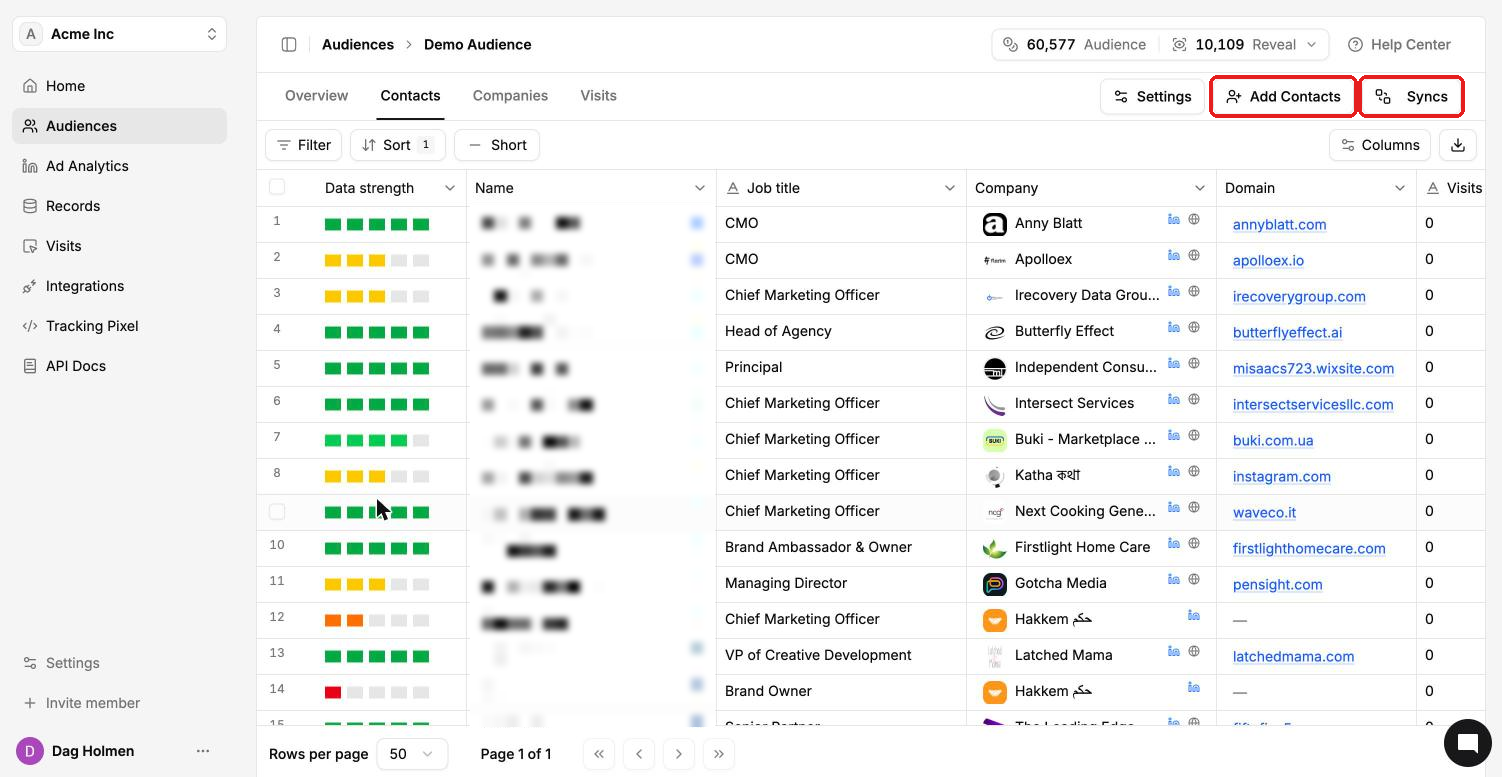Open the Audience and Reveal credits dropdown
Image resolution: width=1502 pixels, height=777 pixels.
pyautogui.click(x=1160, y=44)
